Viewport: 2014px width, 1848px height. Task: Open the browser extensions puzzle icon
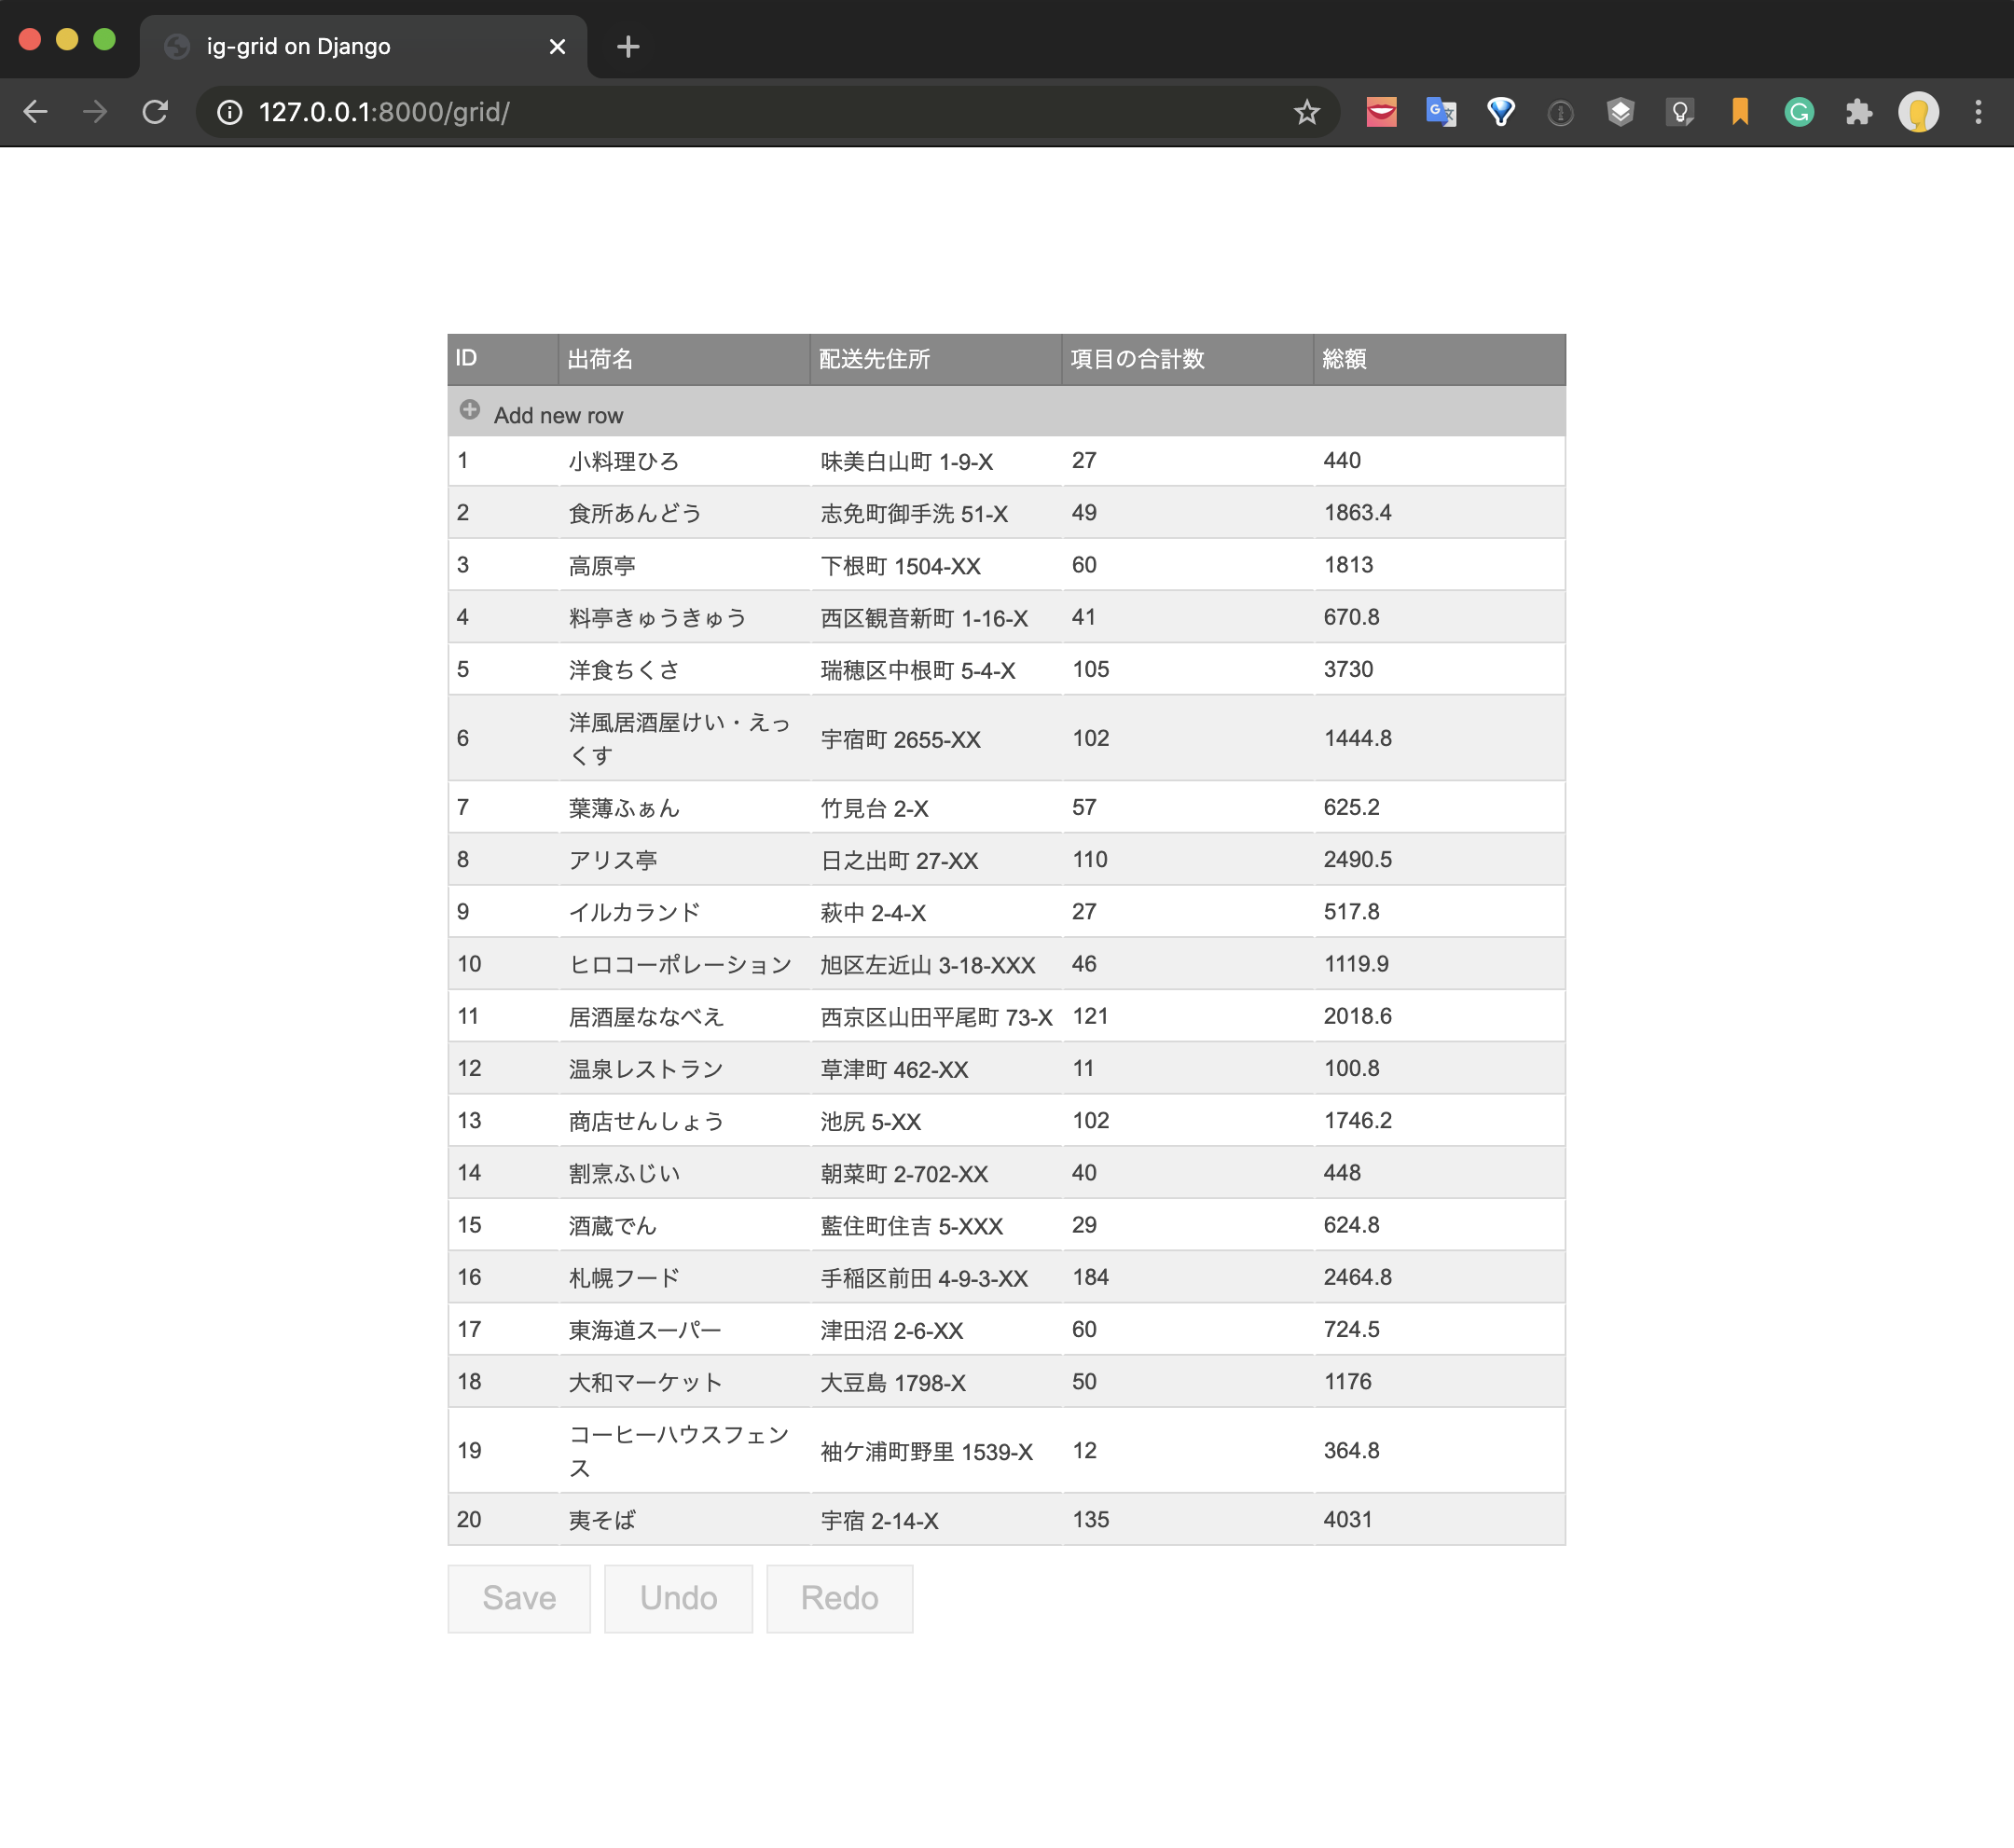coord(1859,112)
